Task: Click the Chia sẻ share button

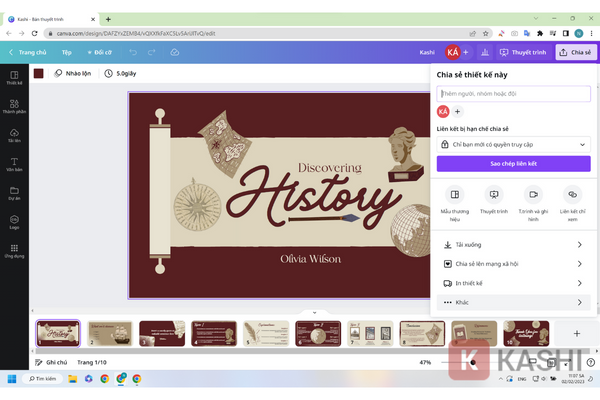Action: (x=577, y=52)
